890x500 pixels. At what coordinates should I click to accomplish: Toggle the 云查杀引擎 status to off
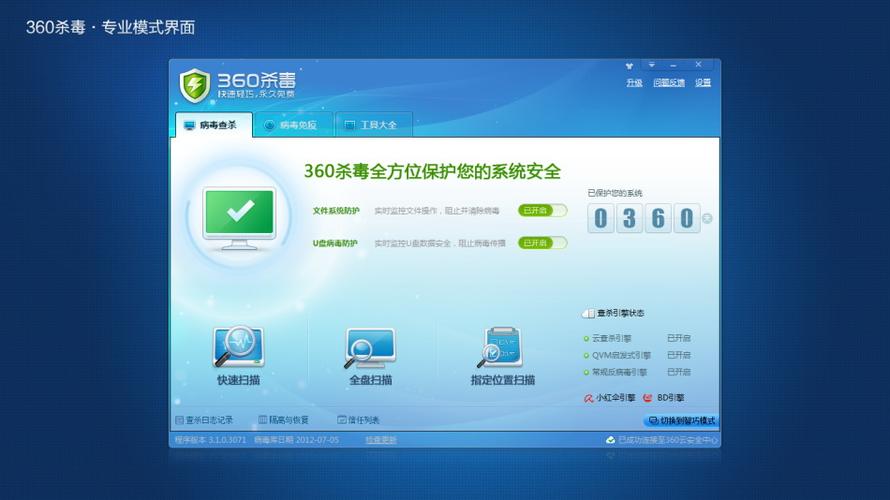[678, 339]
